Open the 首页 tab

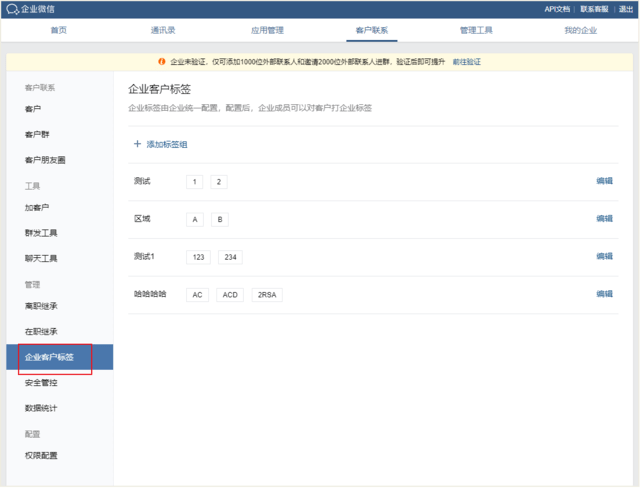pyautogui.click(x=59, y=31)
